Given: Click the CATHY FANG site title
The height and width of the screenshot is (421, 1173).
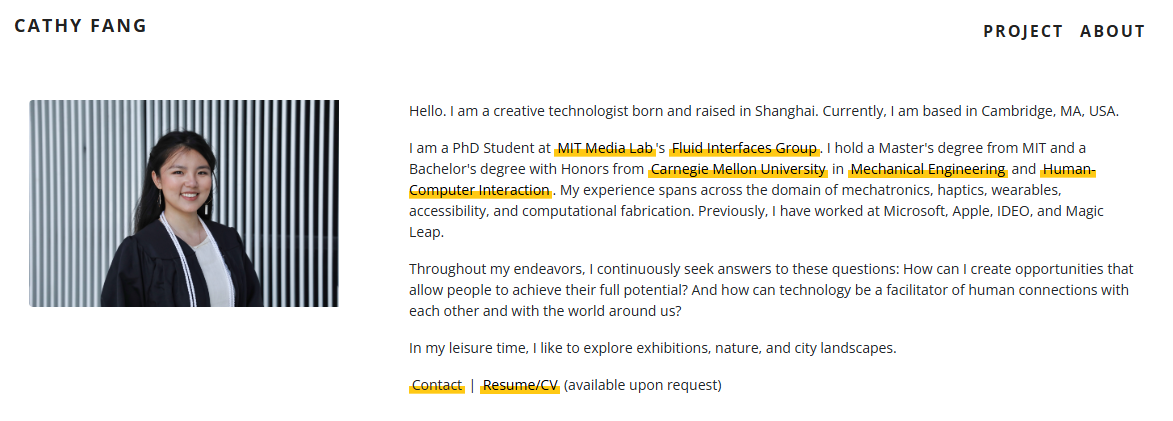Looking at the screenshot, I should point(80,26).
